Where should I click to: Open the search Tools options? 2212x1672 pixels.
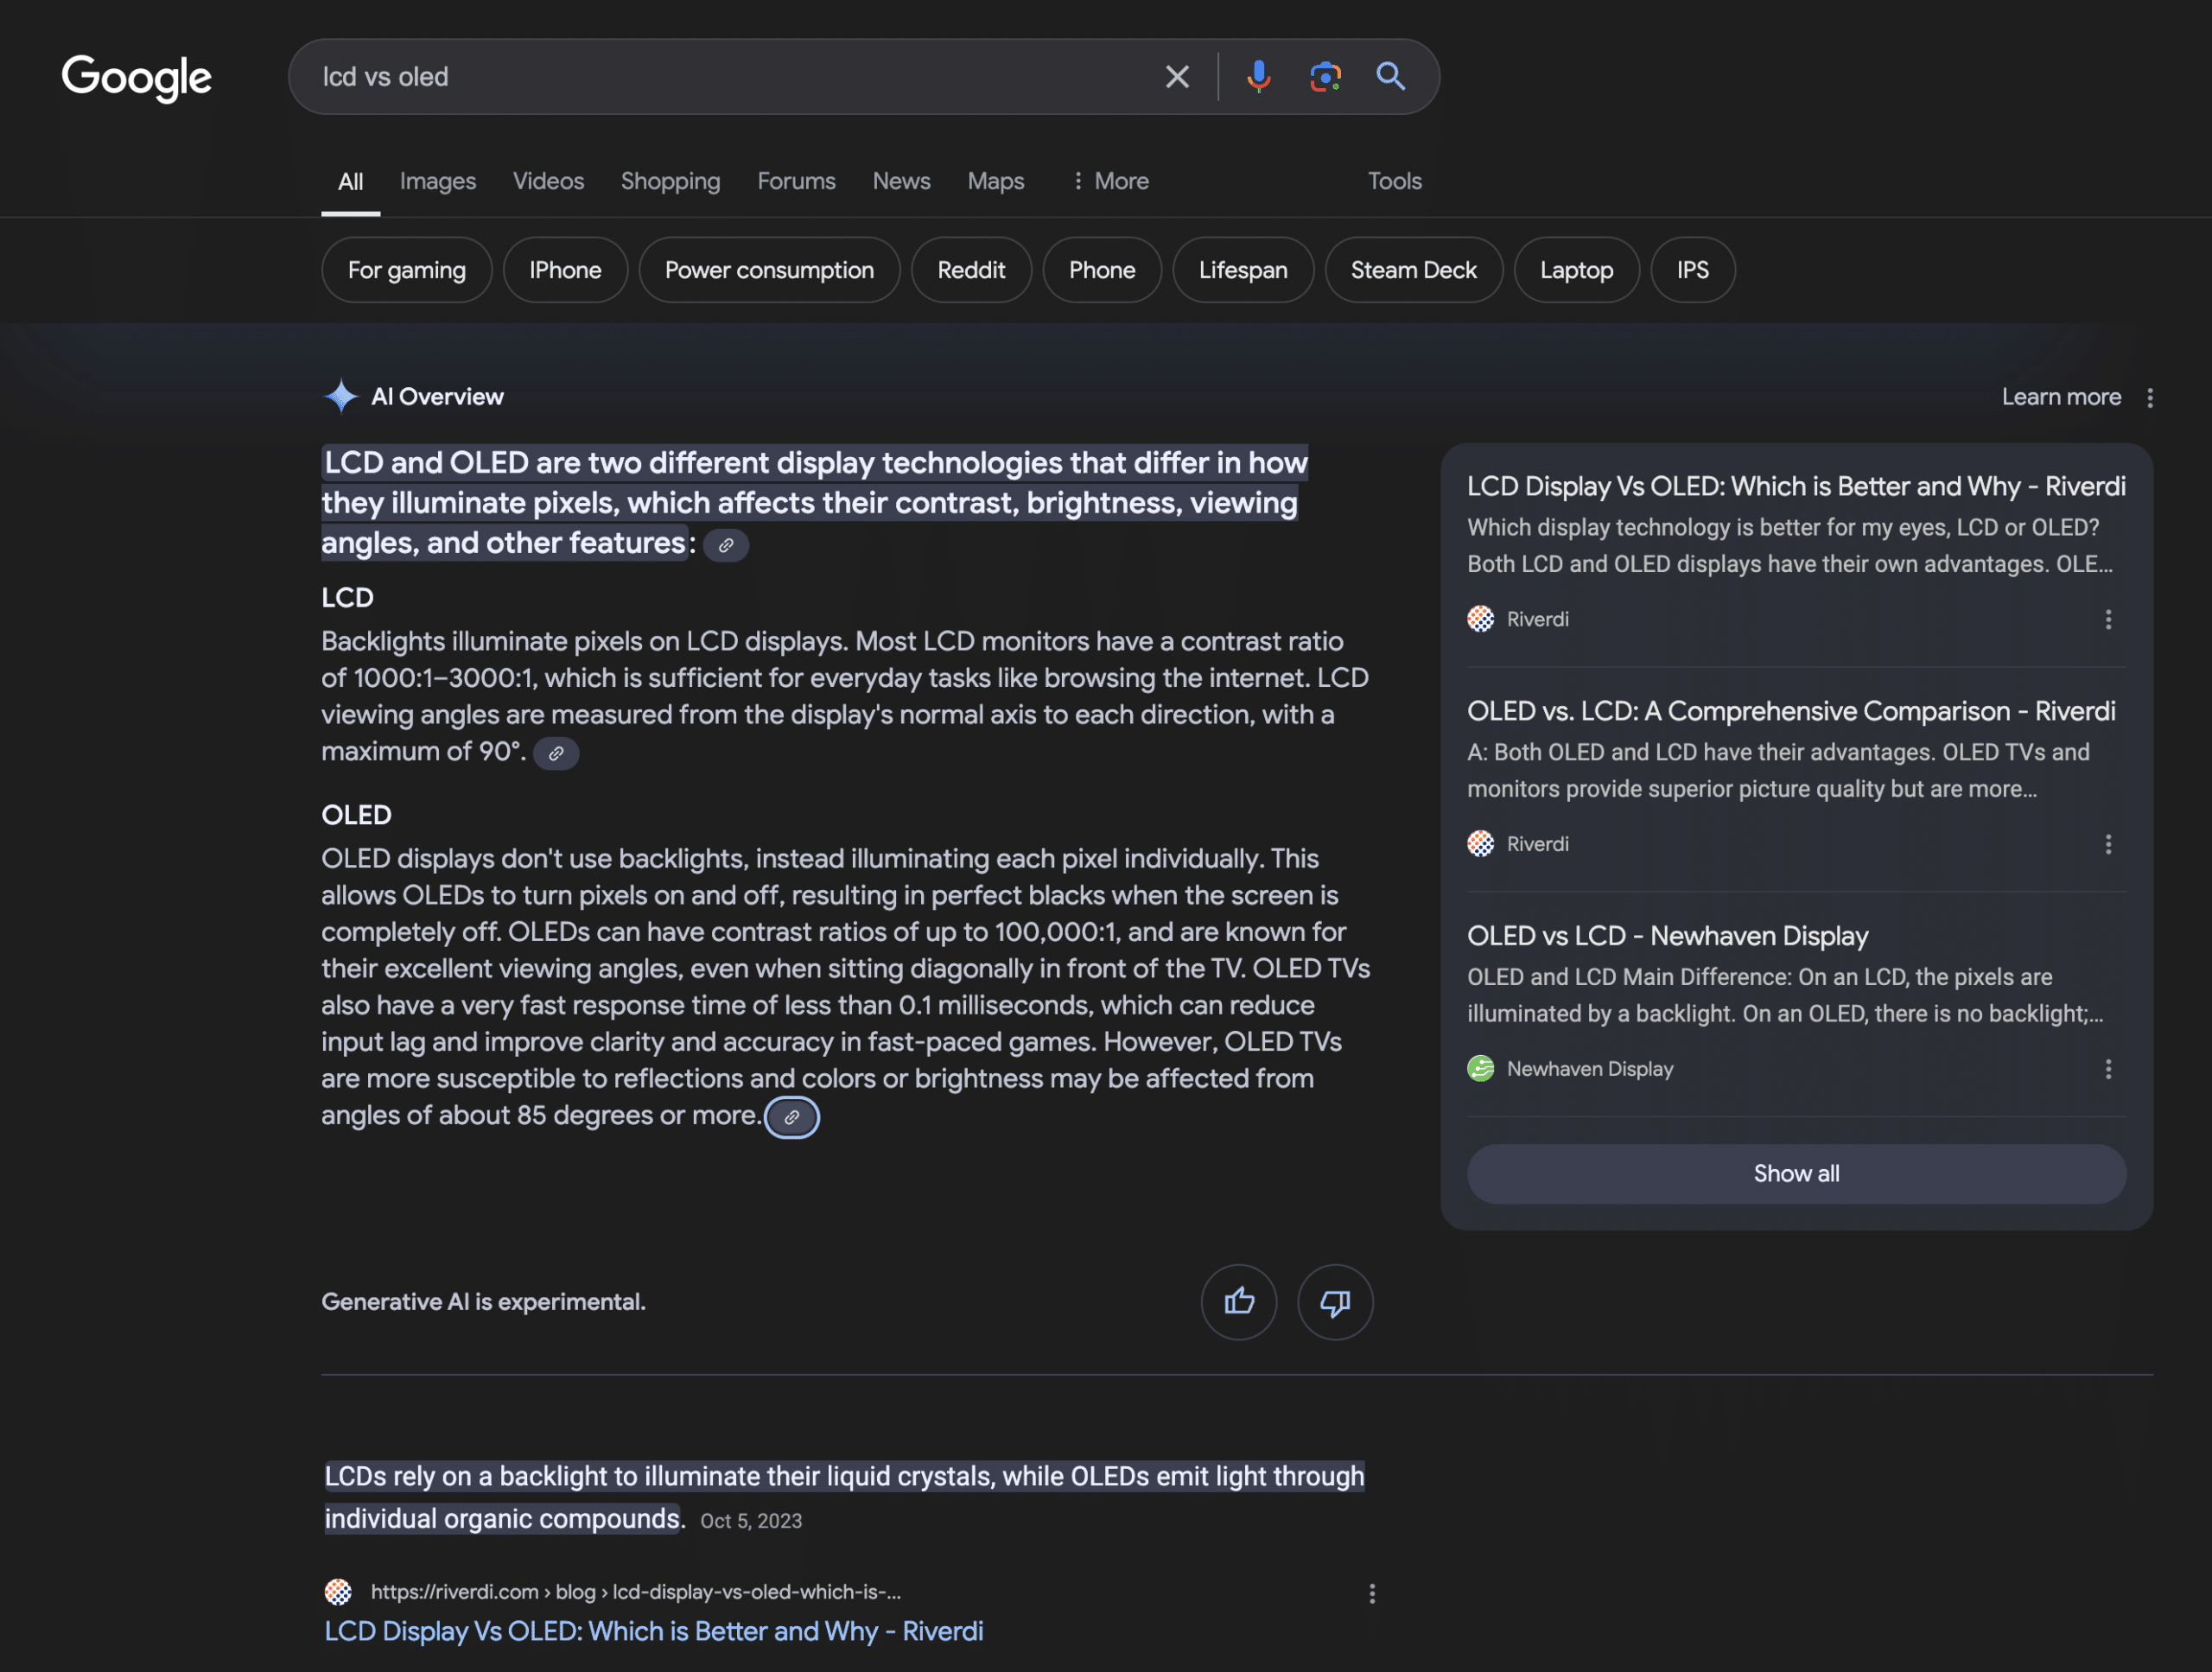click(x=1394, y=182)
